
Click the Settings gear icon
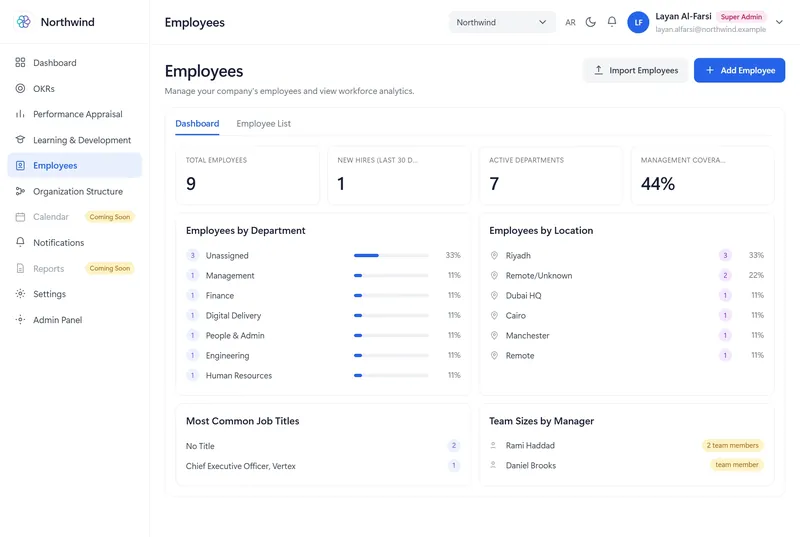click(x=20, y=294)
